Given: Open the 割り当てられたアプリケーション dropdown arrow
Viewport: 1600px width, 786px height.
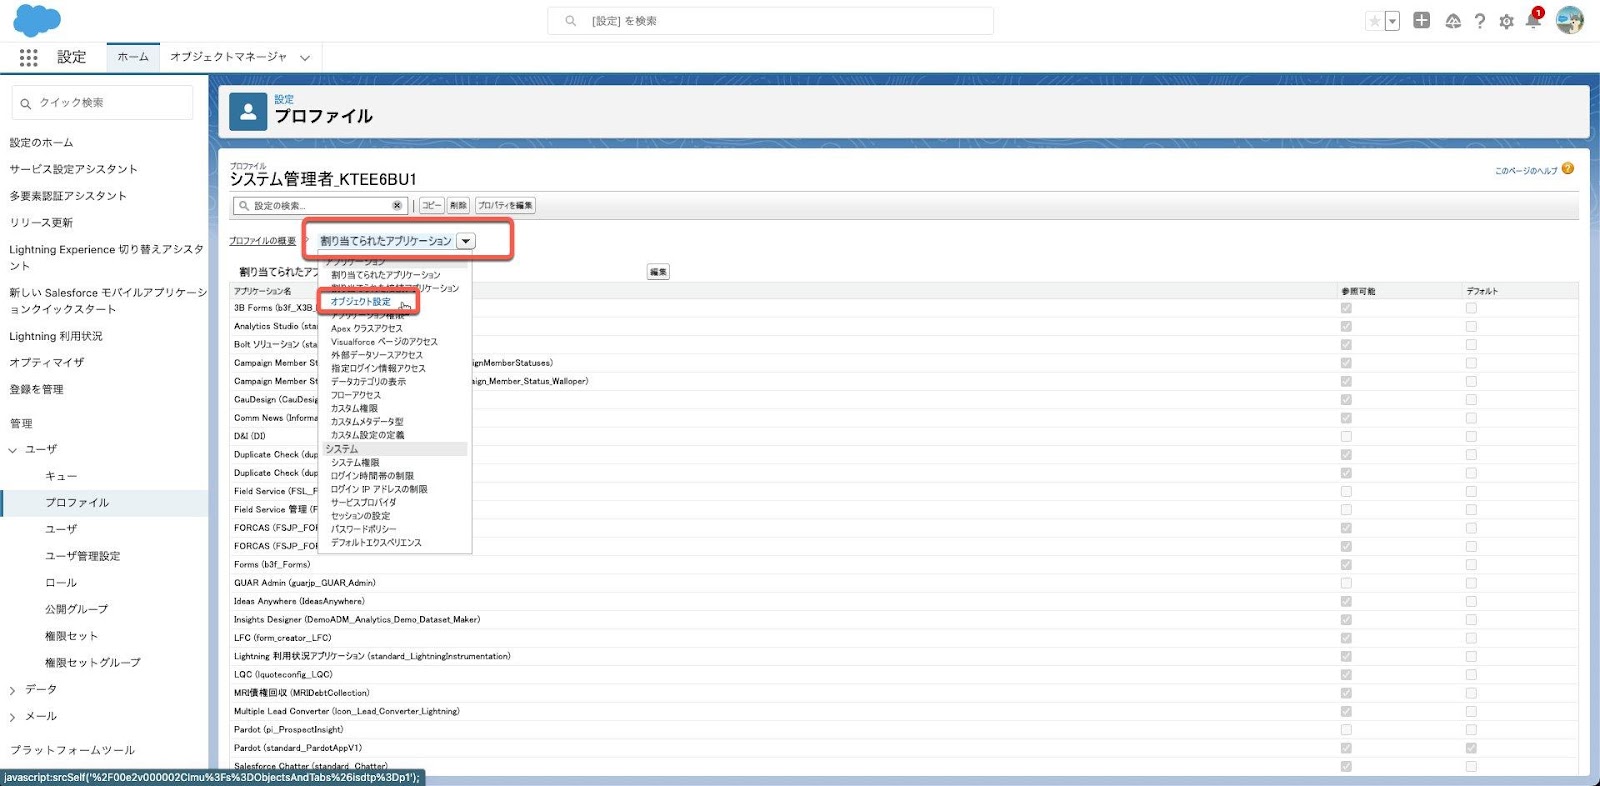Looking at the screenshot, I should [x=466, y=241].
